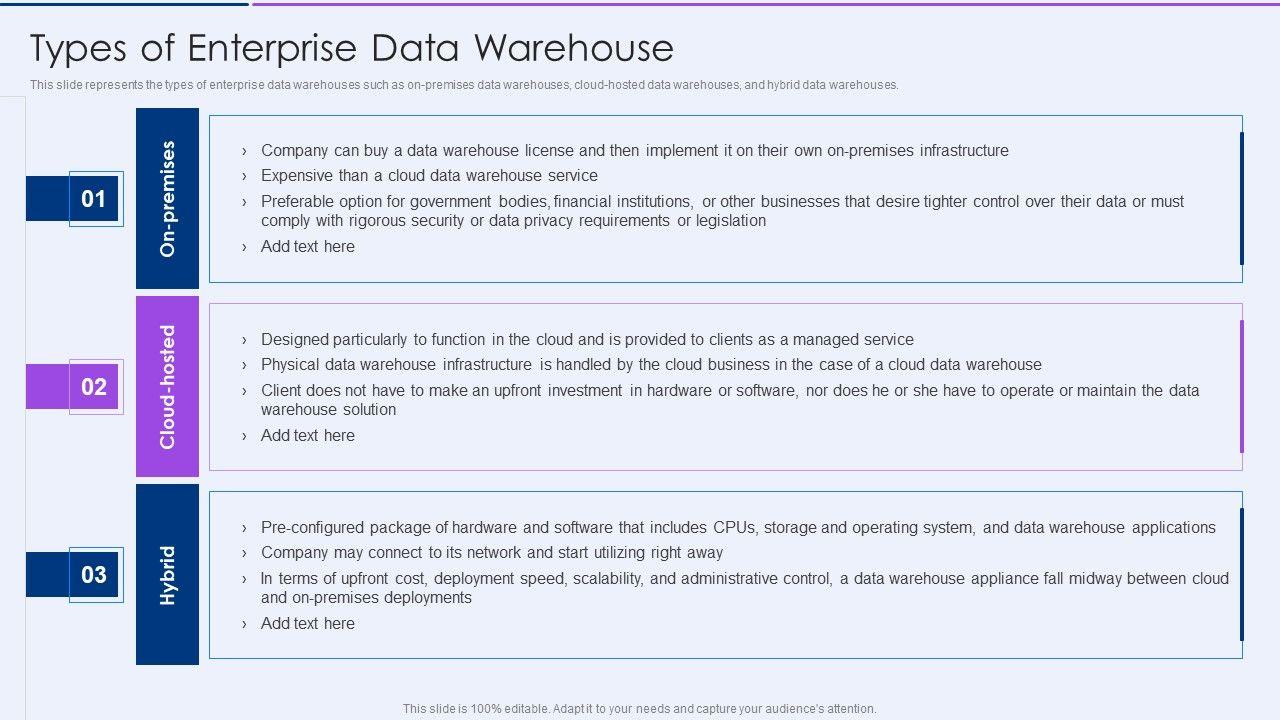
Task: Click the 'Preferable option for government bodies' bullet
Action: pos(721,211)
